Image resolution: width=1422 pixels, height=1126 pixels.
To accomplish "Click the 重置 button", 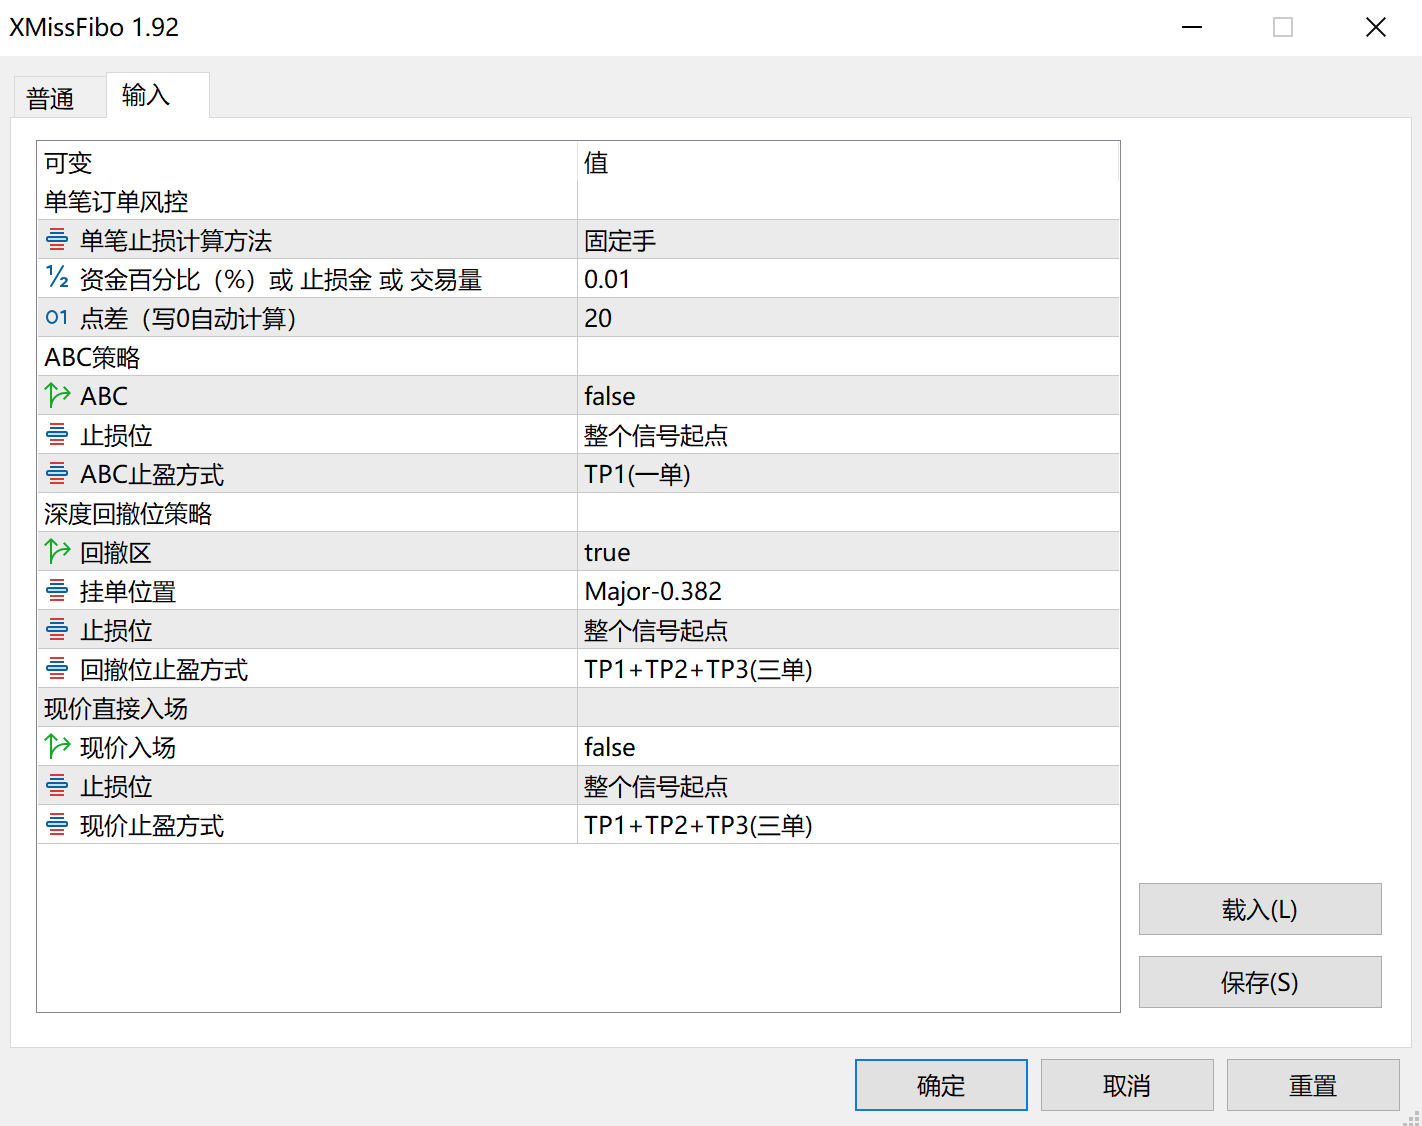I will tap(1312, 1085).
